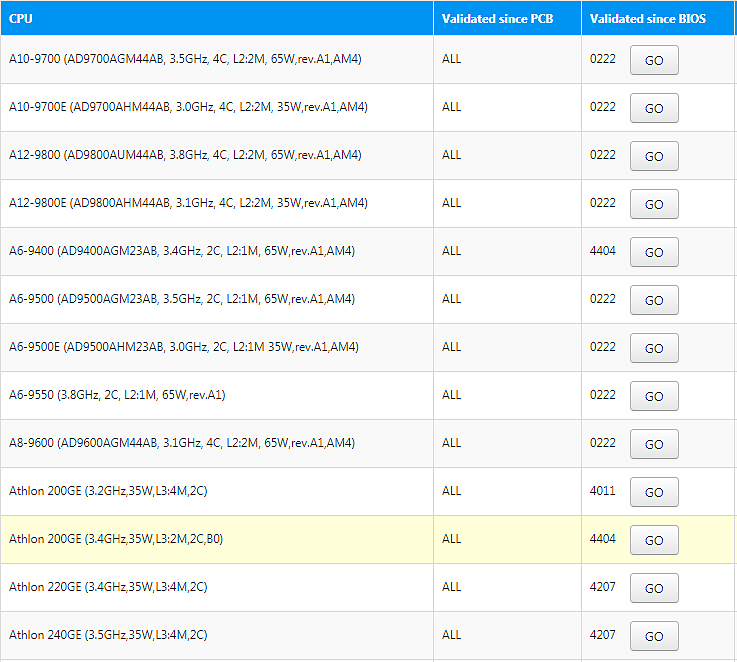Select Athlon 220GE (3.4GHz) CPU text

coord(108,586)
